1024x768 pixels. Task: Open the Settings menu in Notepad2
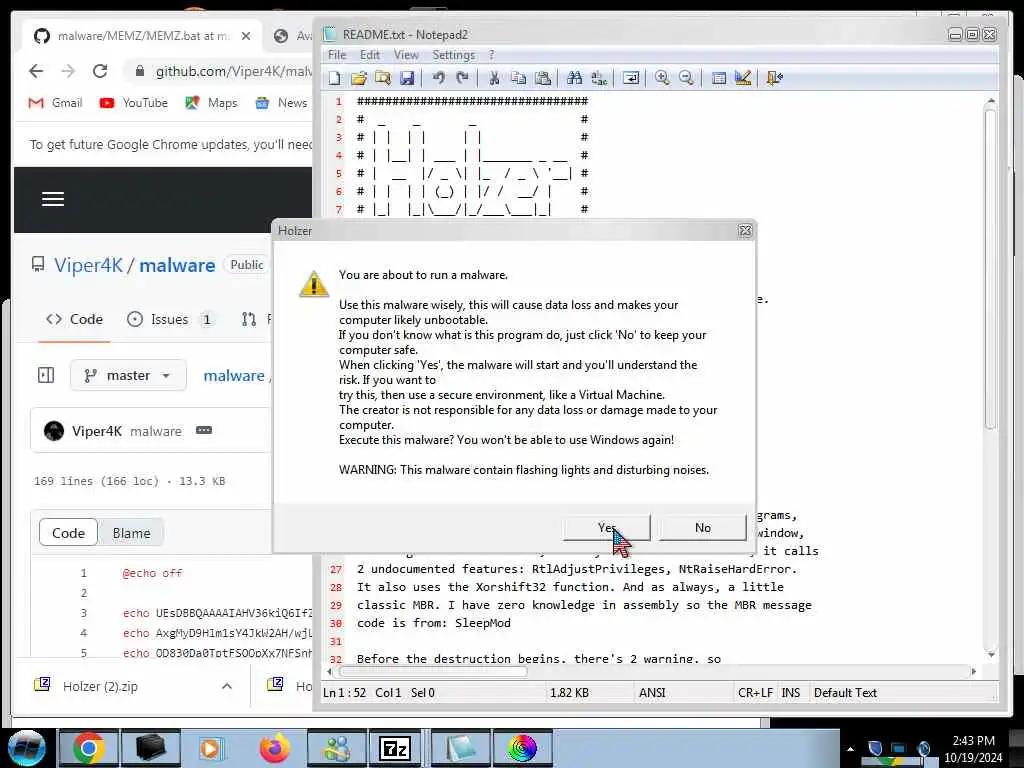click(x=453, y=55)
